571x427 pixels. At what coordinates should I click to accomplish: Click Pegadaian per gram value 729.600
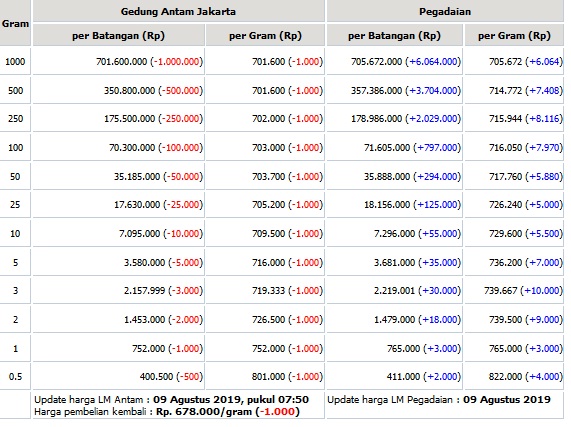tap(505, 234)
